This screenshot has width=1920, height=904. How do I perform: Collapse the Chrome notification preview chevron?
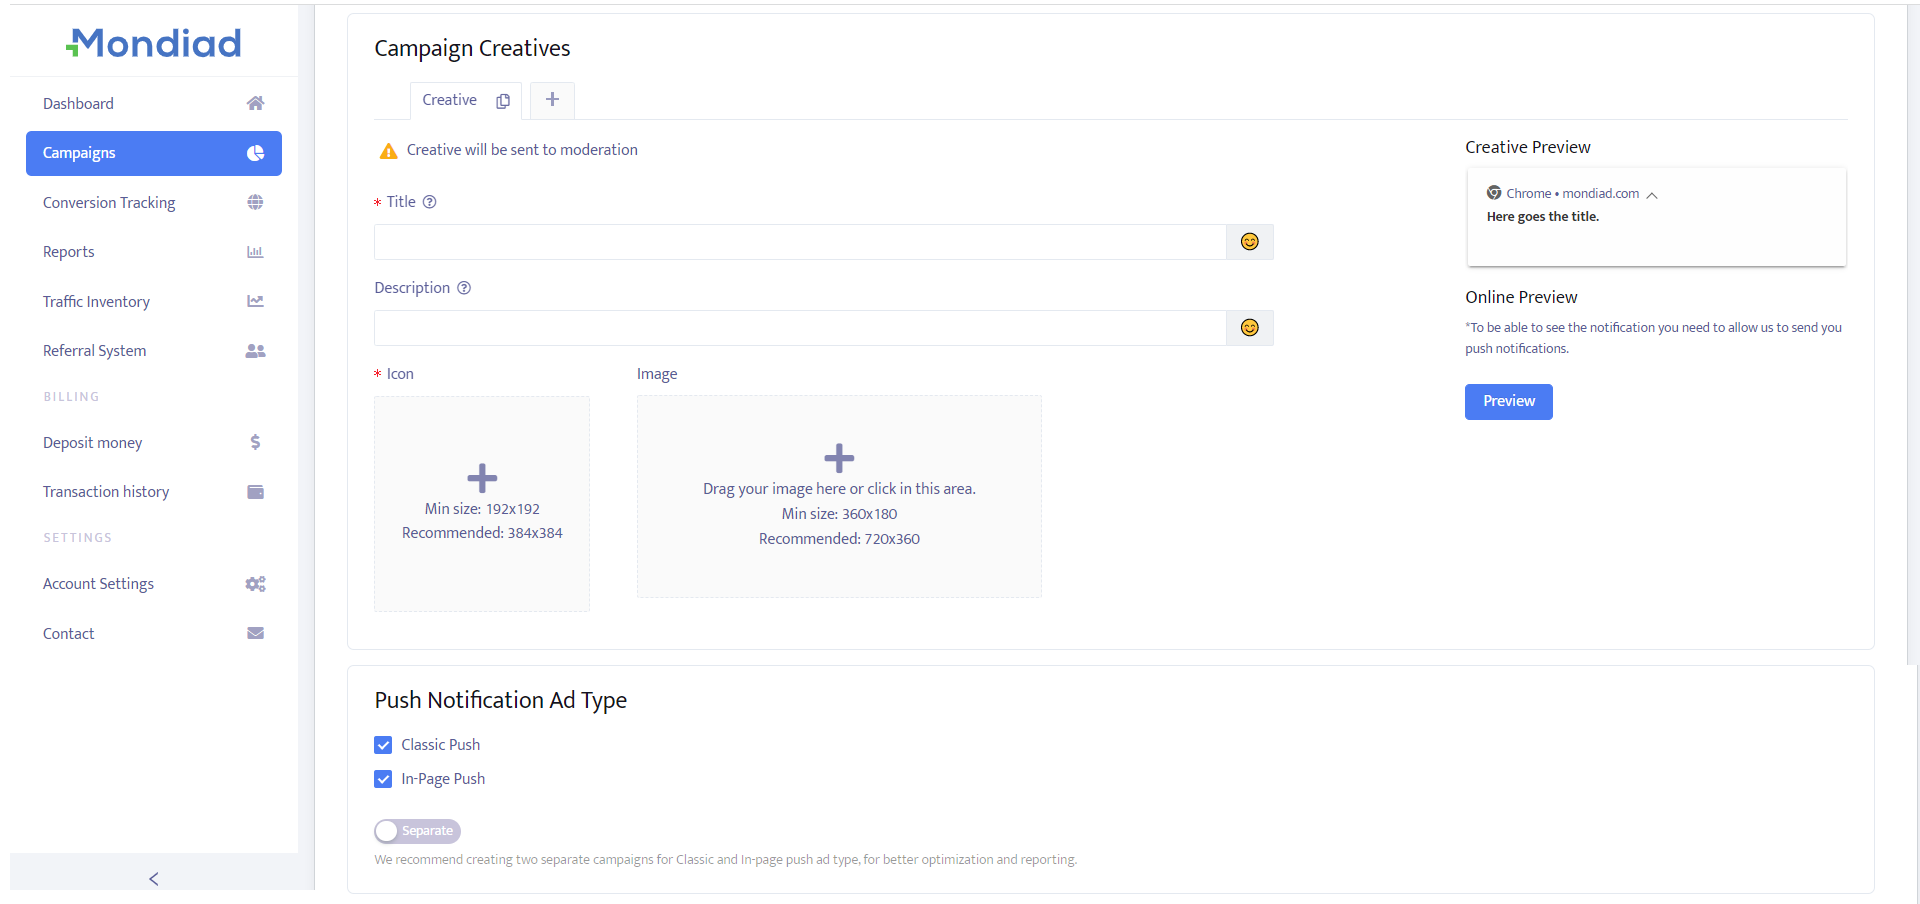click(x=1652, y=195)
